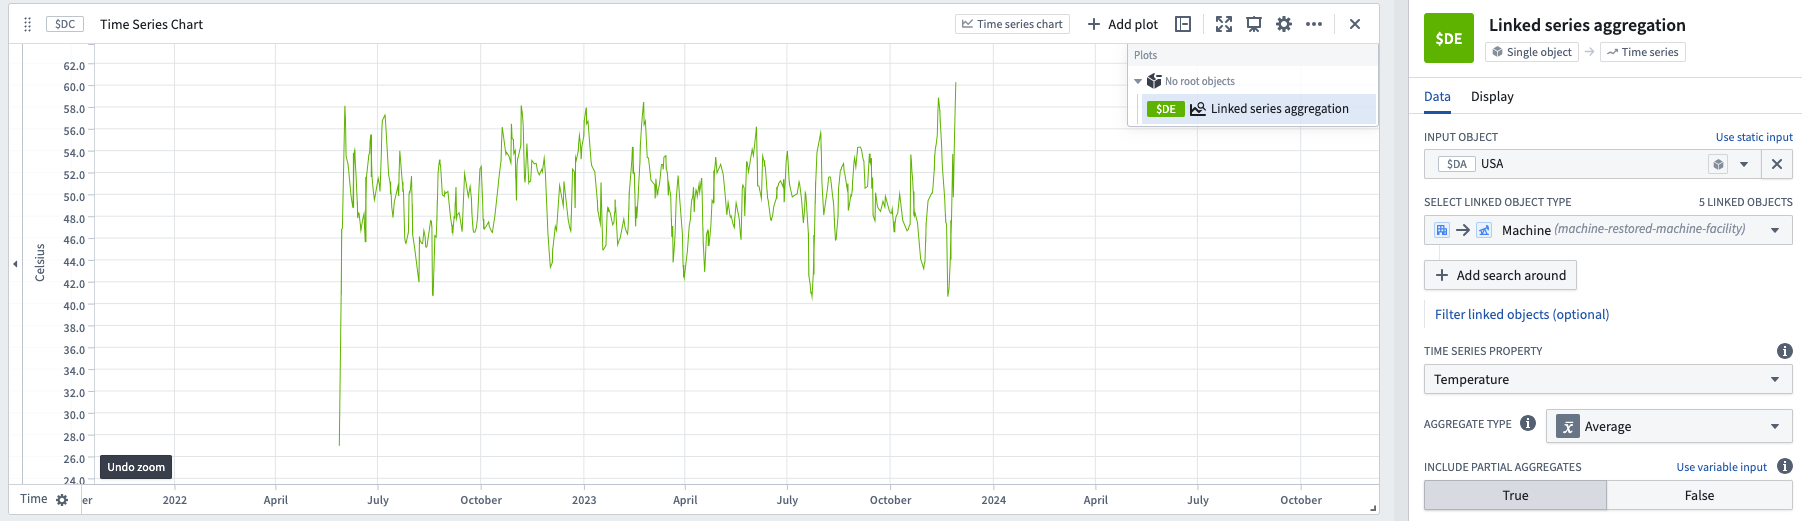
Task: Show info about Aggregate Type
Action: (1528, 423)
